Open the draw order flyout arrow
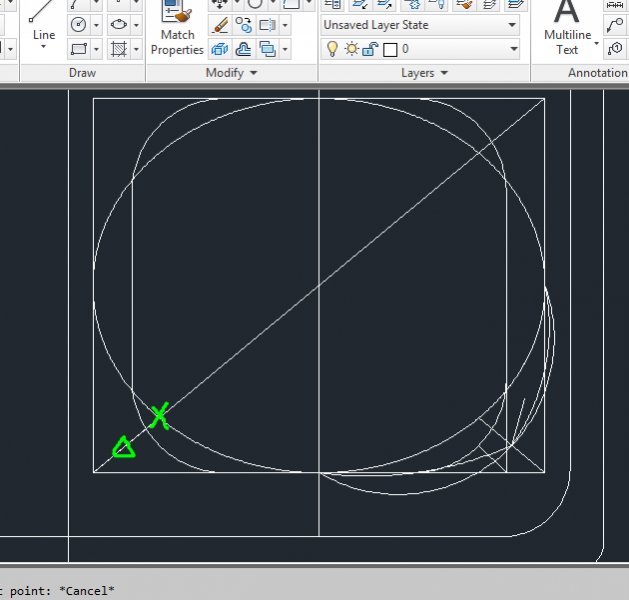The height and width of the screenshot is (600, 629). click(285, 49)
